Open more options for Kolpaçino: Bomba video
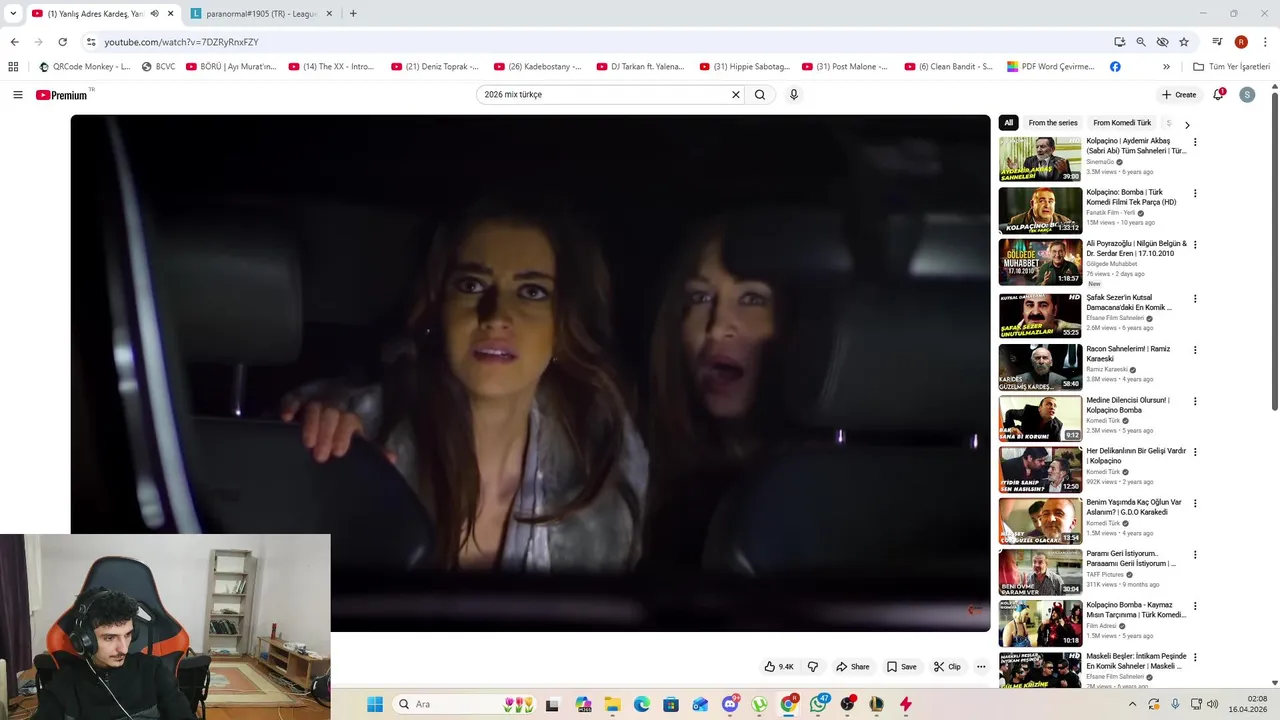The height and width of the screenshot is (720, 1280). (1195, 193)
